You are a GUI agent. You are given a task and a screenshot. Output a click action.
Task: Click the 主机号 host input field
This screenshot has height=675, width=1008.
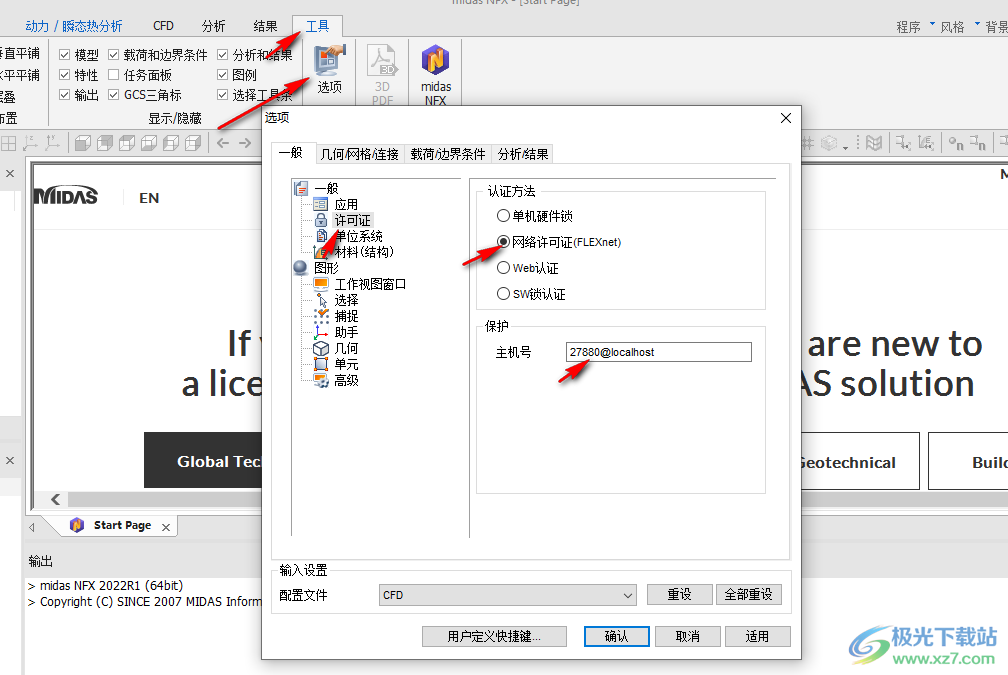coord(658,352)
